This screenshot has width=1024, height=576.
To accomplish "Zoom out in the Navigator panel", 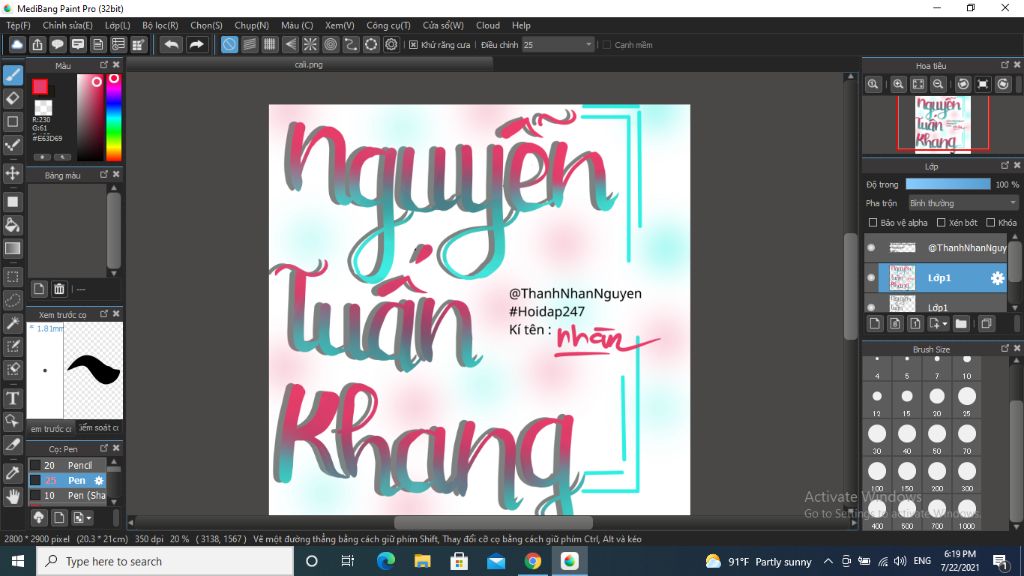I will point(938,84).
